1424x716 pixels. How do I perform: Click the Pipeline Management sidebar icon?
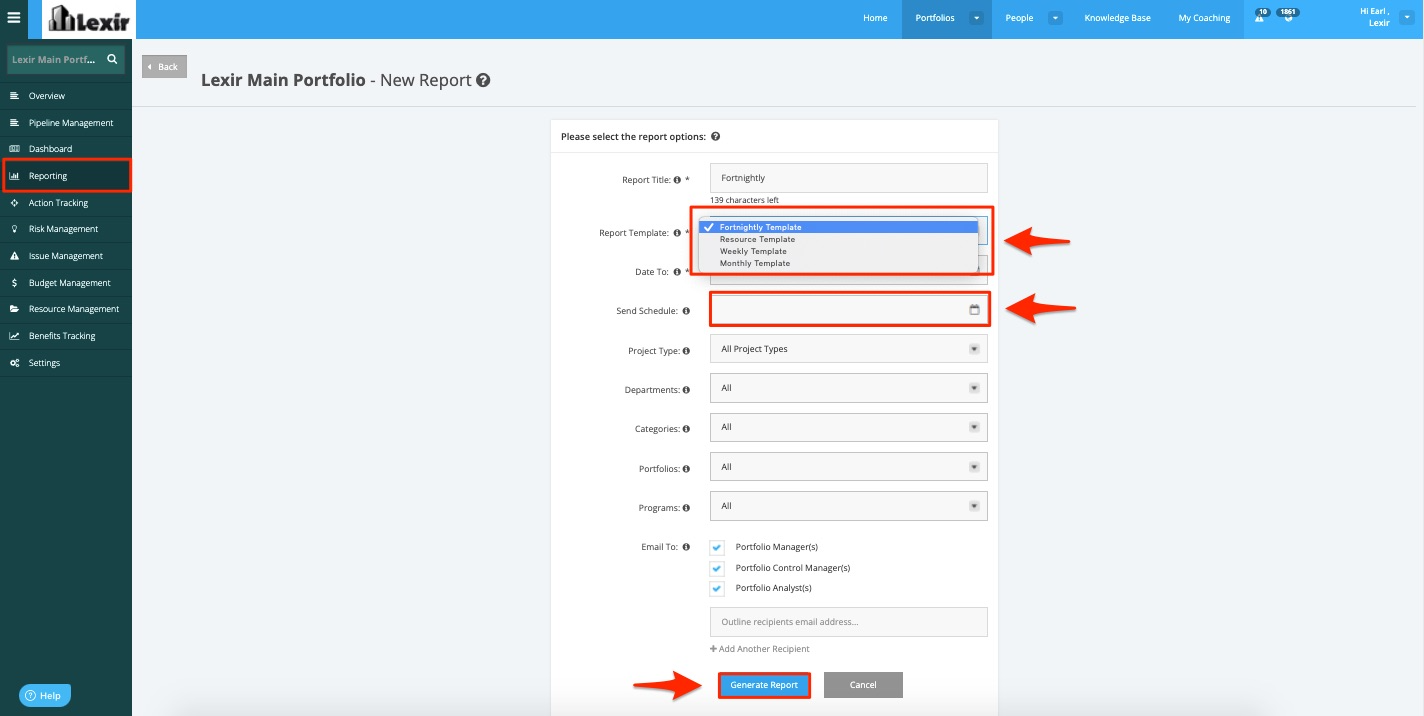tap(14, 123)
